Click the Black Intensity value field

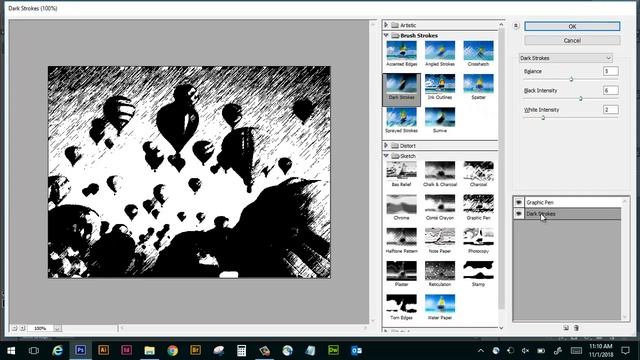(x=611, y=90)
